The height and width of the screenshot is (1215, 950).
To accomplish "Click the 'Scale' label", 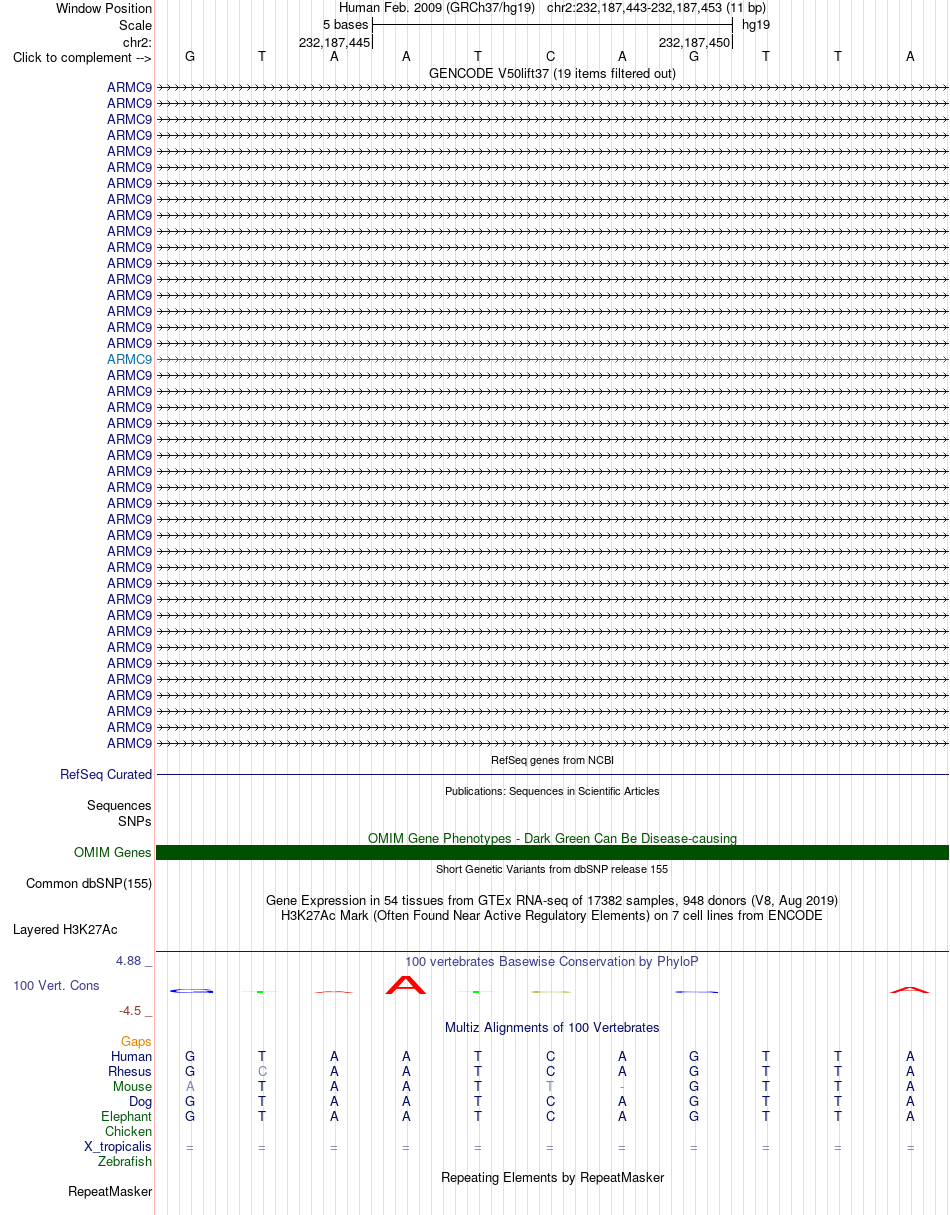I will [135, 25].
